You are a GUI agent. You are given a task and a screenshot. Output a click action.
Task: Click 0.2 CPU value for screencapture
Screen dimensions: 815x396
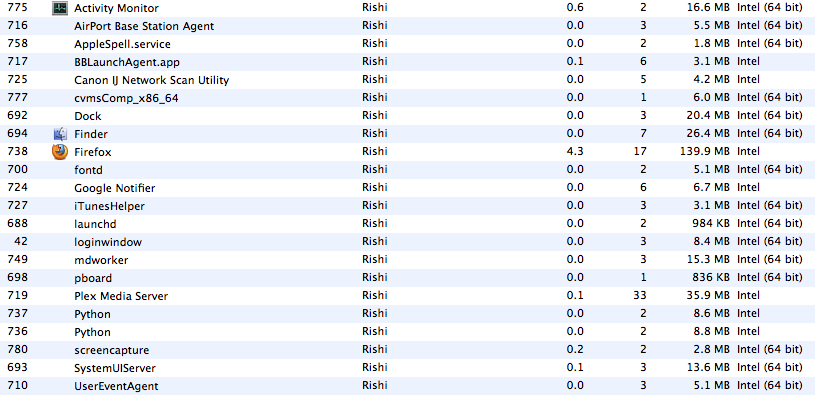point(575,349)
